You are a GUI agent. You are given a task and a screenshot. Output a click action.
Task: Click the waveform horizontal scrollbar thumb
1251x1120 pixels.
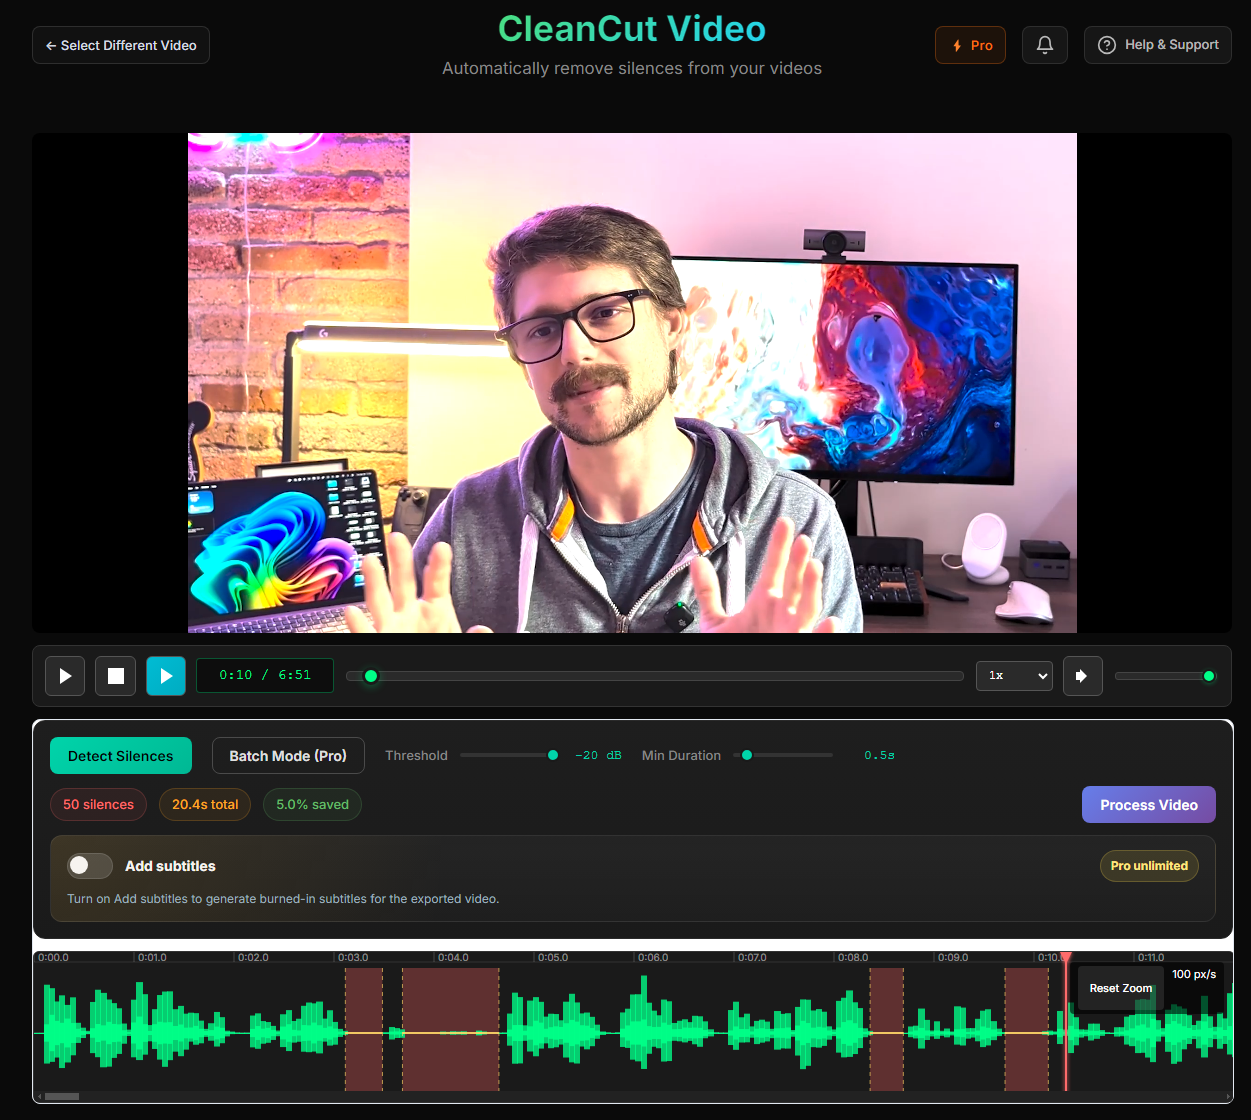coord(62,1097)
